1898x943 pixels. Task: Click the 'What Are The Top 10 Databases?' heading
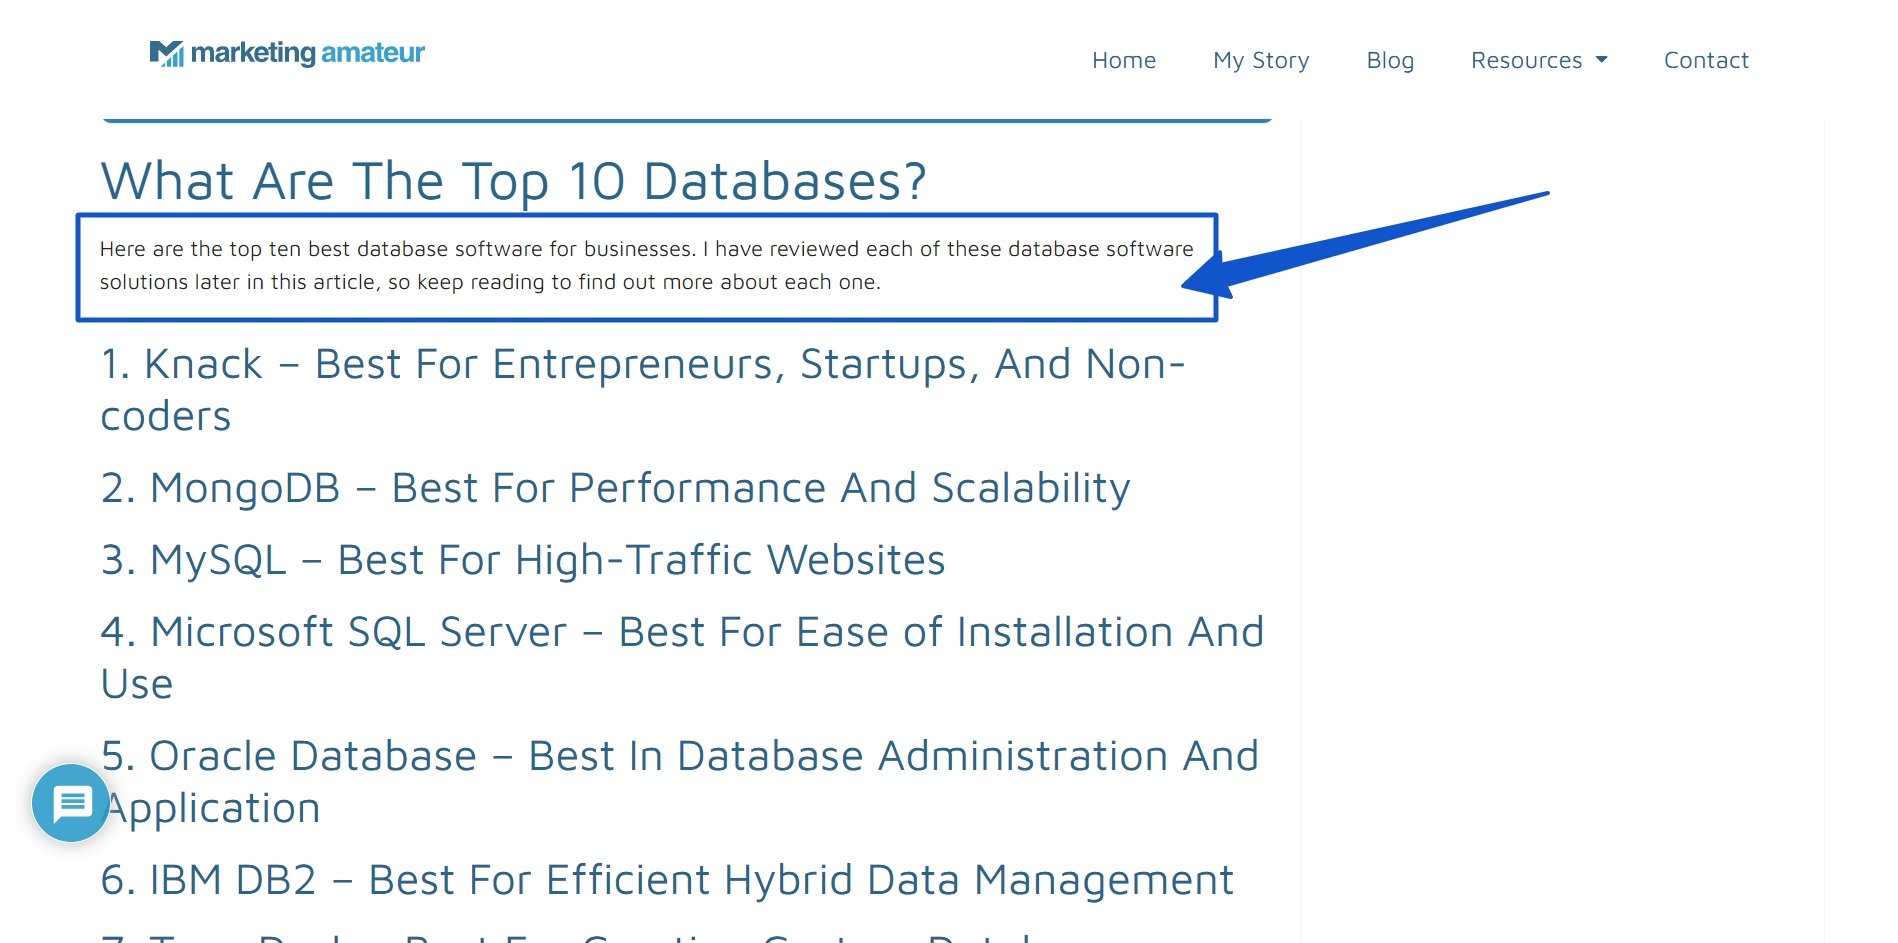pos(514,181)
